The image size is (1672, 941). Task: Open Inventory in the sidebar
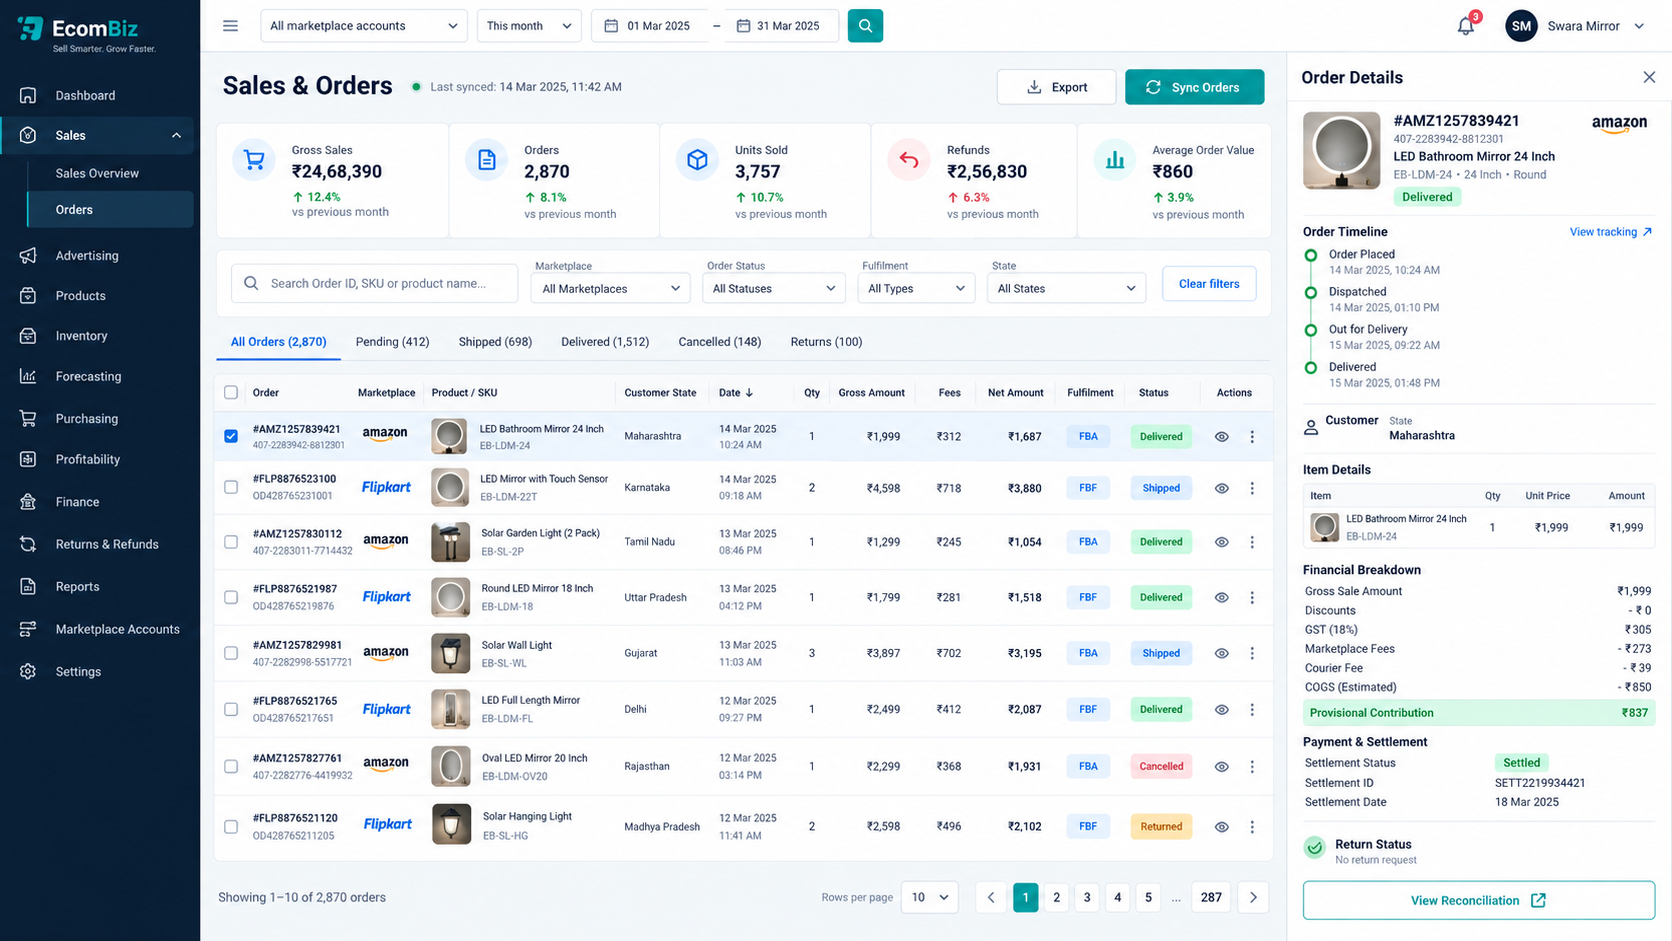click(100, 336)
